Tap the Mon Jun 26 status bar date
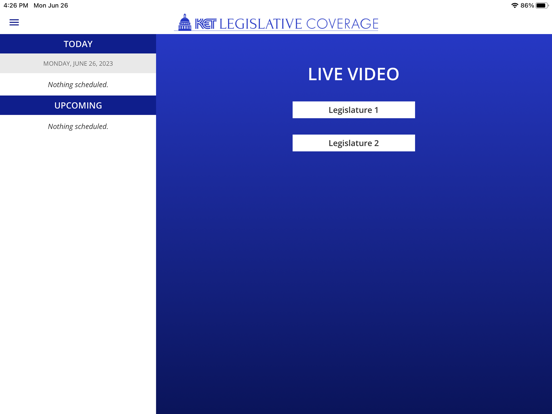 click(x=51, y=5)
